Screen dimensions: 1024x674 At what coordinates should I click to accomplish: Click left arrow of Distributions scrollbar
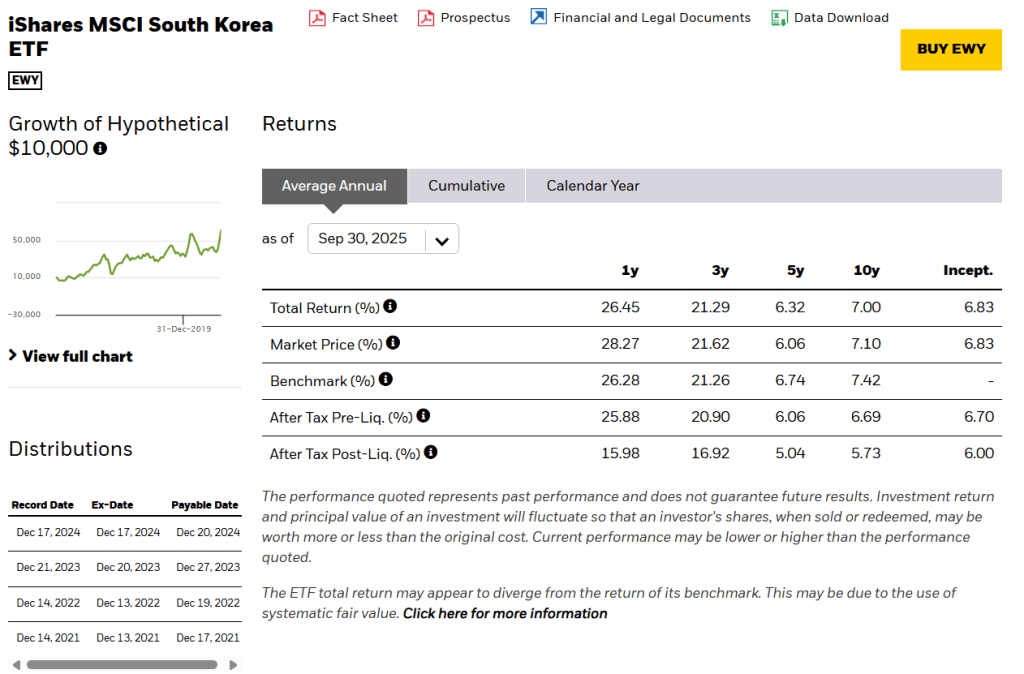pyautogui.click(x=16, y=665)
